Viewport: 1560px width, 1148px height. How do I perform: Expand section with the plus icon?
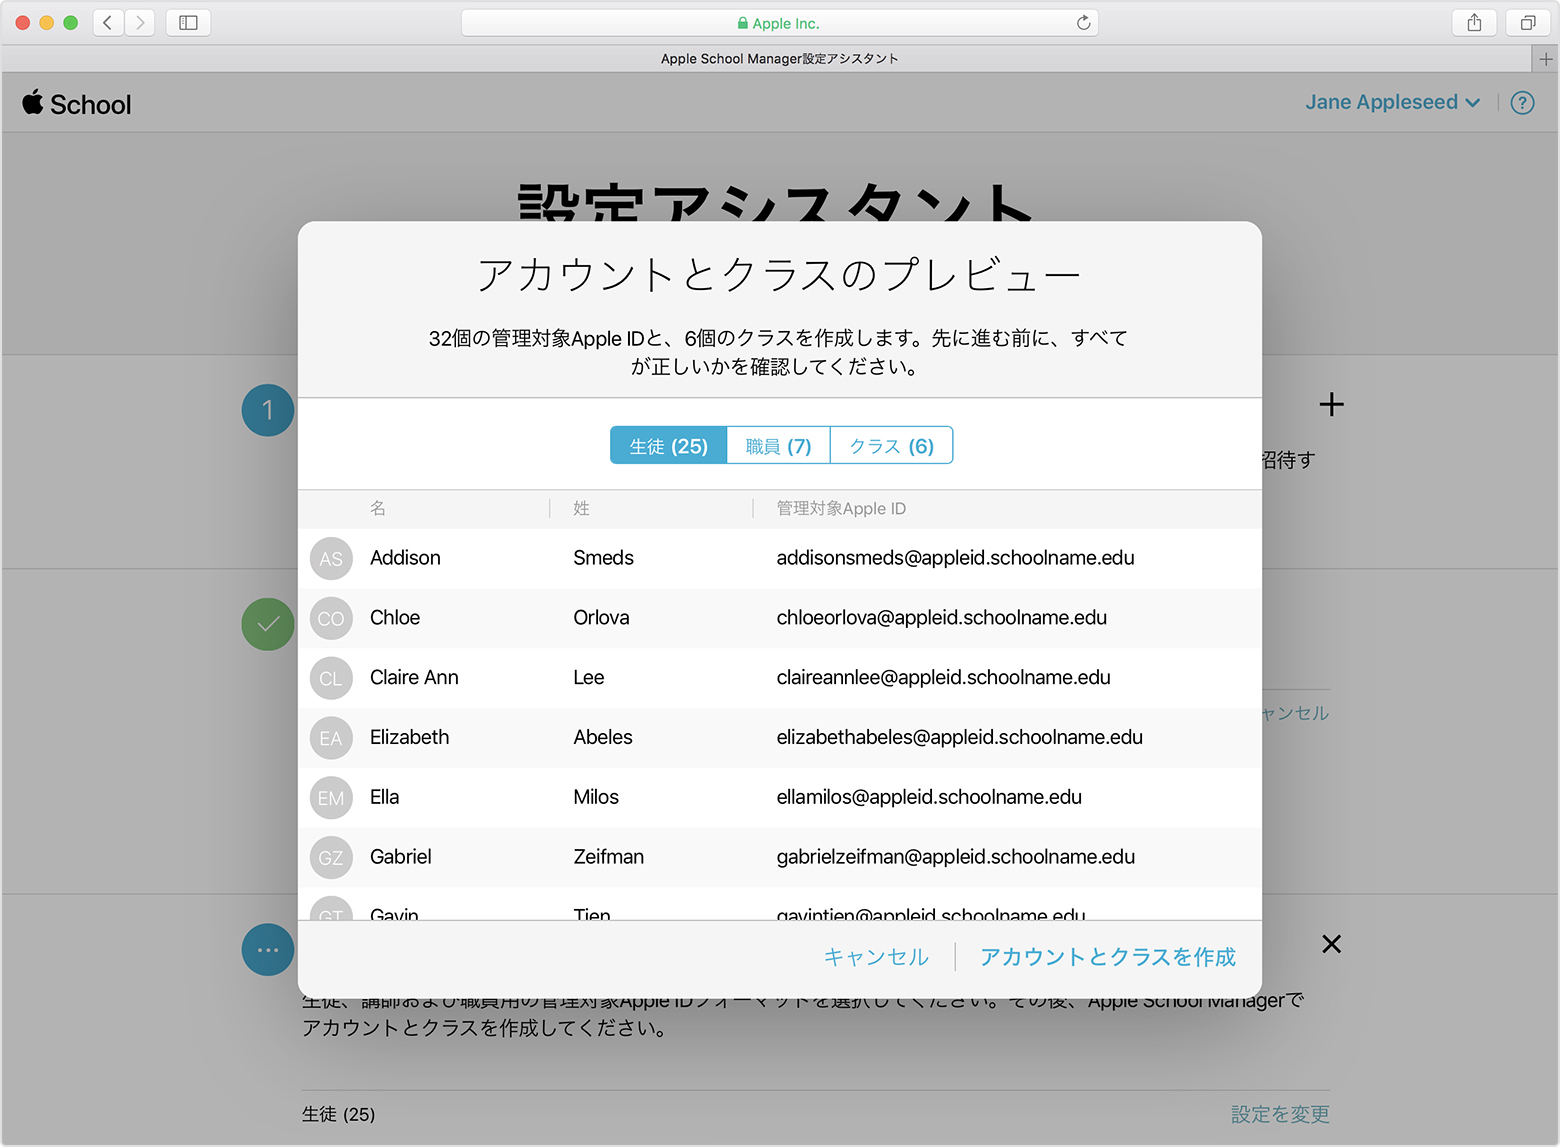click(1331, 404)
